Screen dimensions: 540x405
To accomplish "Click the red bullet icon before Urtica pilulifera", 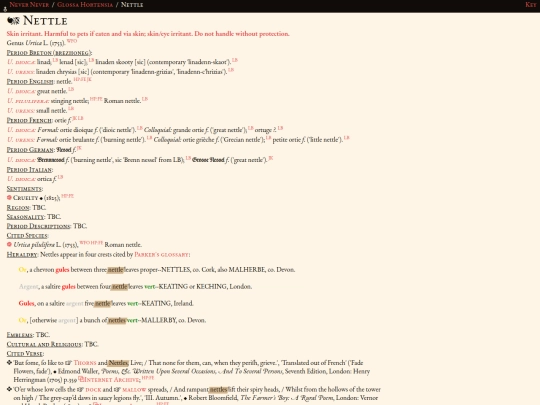I will click(9, 245).
